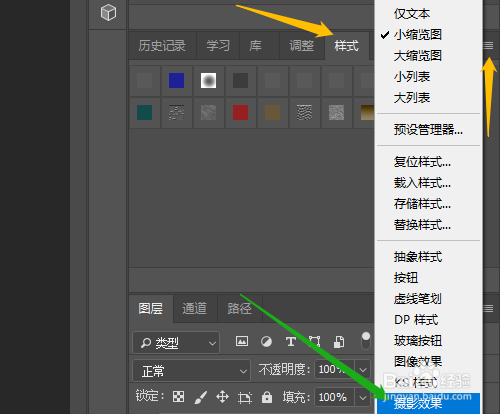Viewport: 500px width, 414px height.
Task: Filter layers by adjustment layer icon
Action: 266,341
